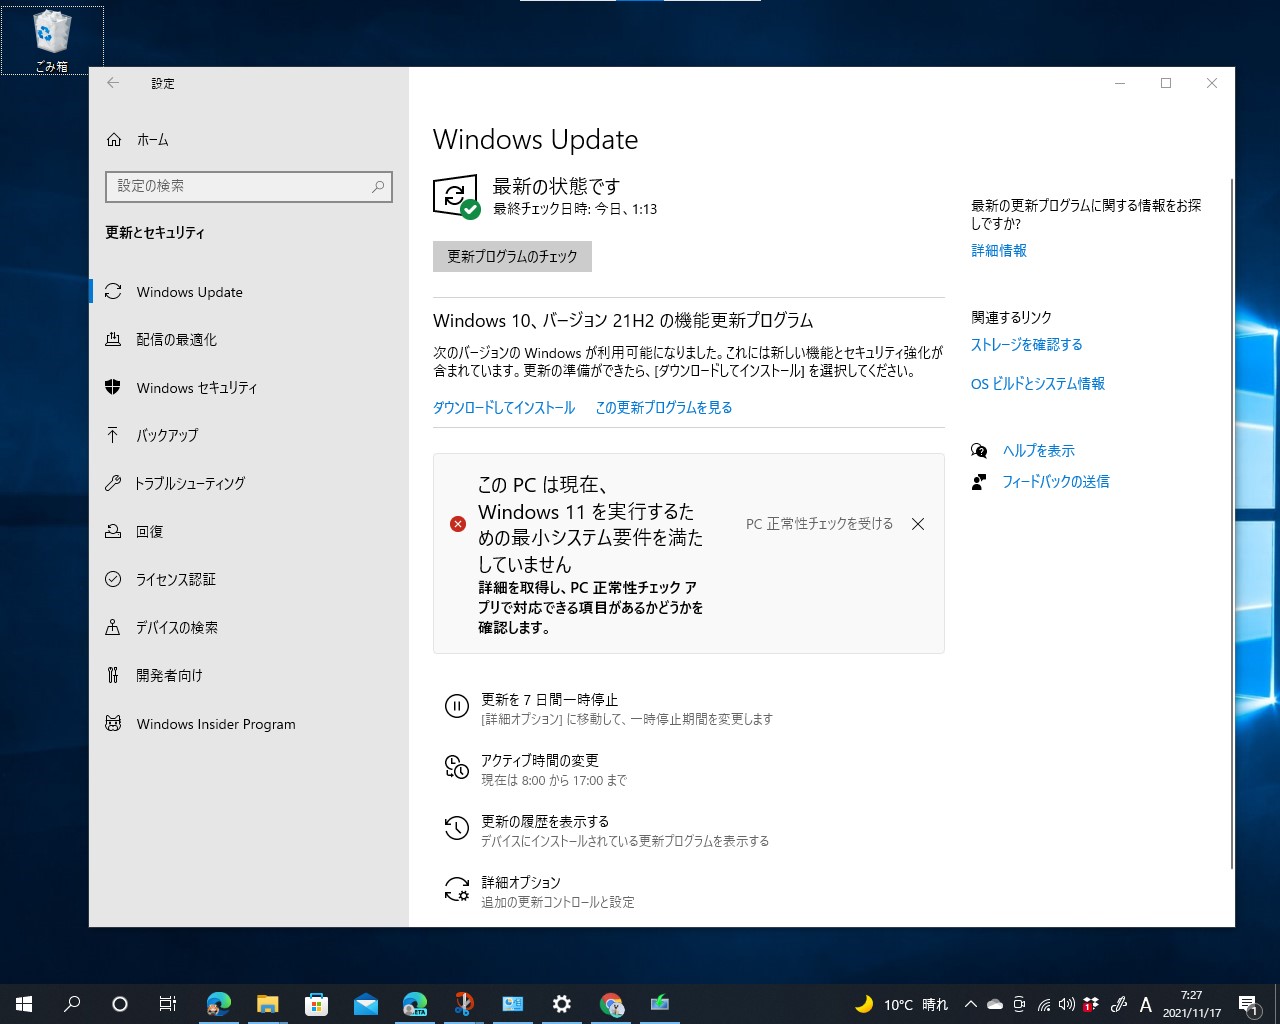The height and width of the screenshot is (1024, 1280).
Task: Open Windows セキュリティ page
Action: [196, 388]
